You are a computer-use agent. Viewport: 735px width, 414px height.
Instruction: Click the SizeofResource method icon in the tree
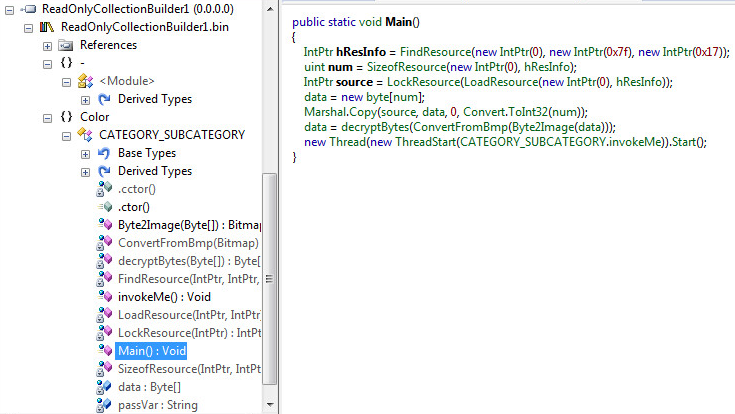click(105, 369)
